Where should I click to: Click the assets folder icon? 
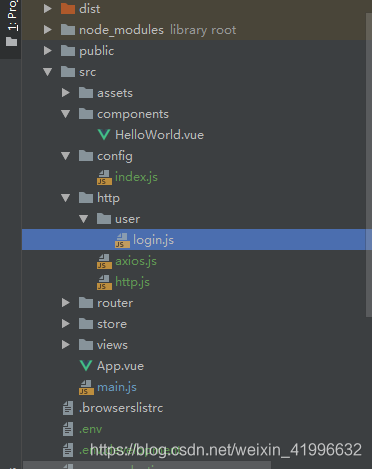point(86,93)
